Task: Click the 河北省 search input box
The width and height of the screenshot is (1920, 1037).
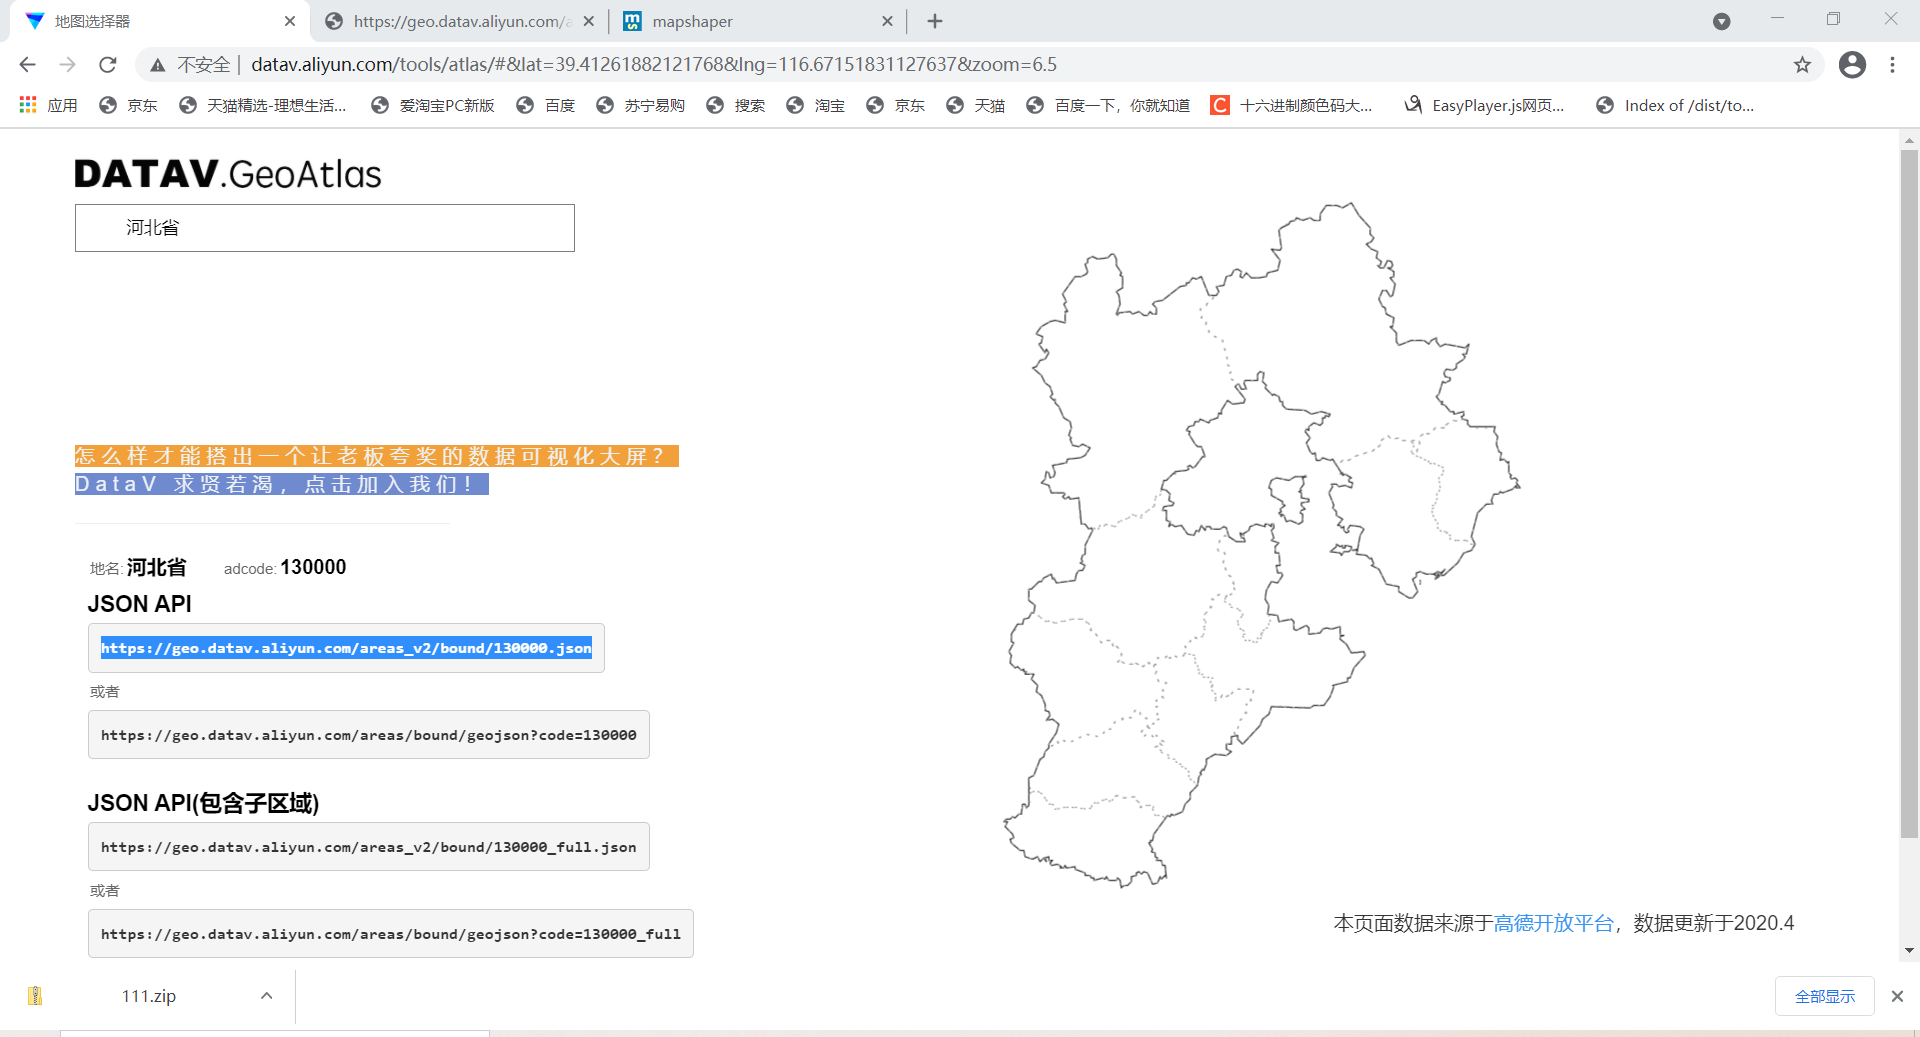Action: tap(325, 228)
